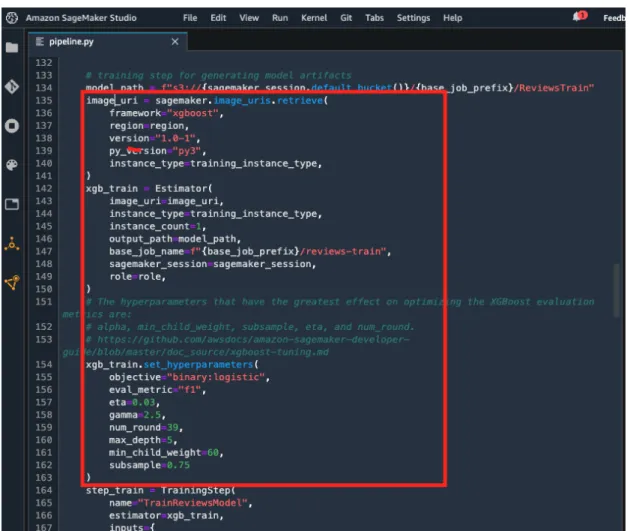
Task: Open the File Browser folder icon
Action: [x=12, y=47]
